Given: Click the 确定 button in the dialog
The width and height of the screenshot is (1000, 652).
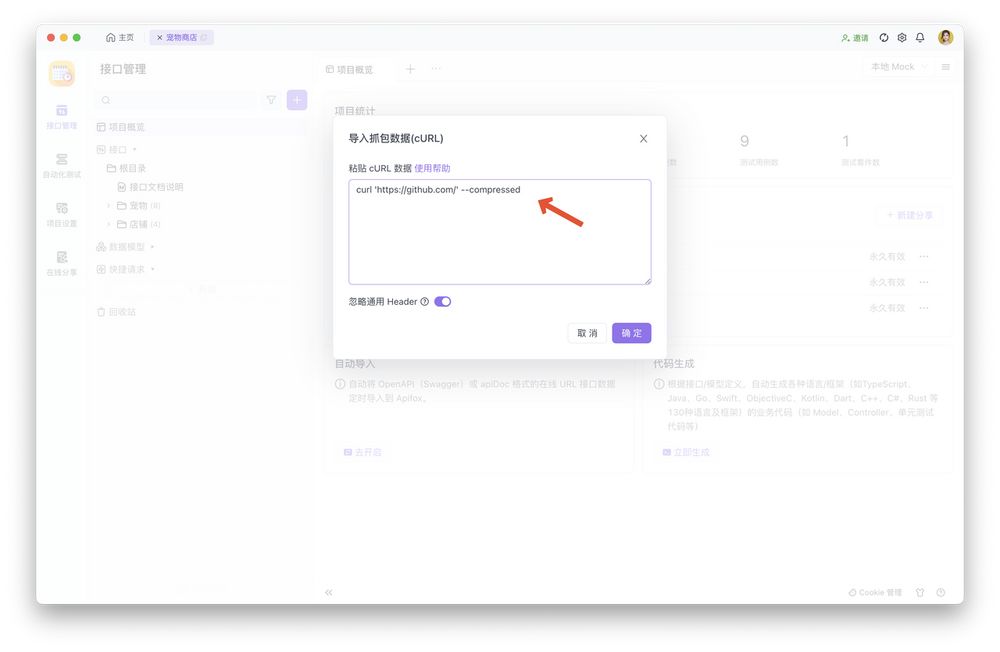Looking at the screenshot, I should pyautogui.click(x=631, y=333).
